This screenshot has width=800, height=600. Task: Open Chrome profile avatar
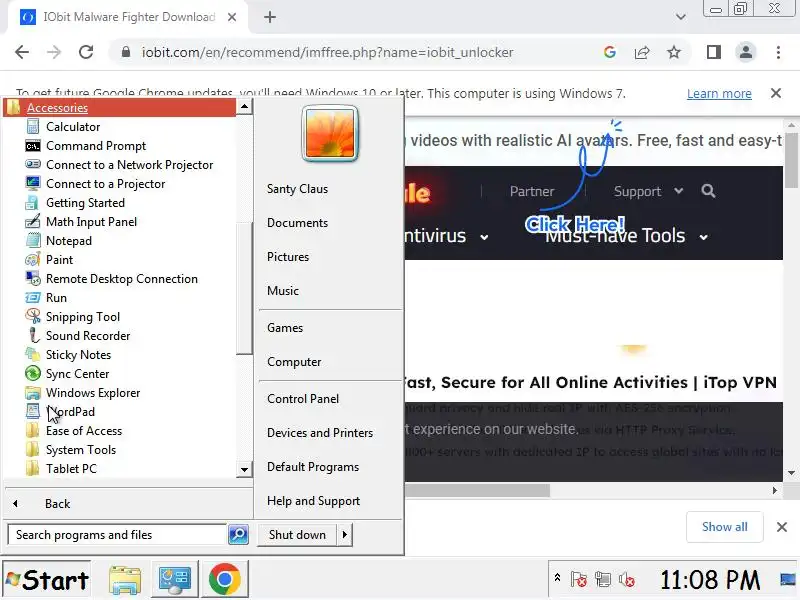click(745, 52)
